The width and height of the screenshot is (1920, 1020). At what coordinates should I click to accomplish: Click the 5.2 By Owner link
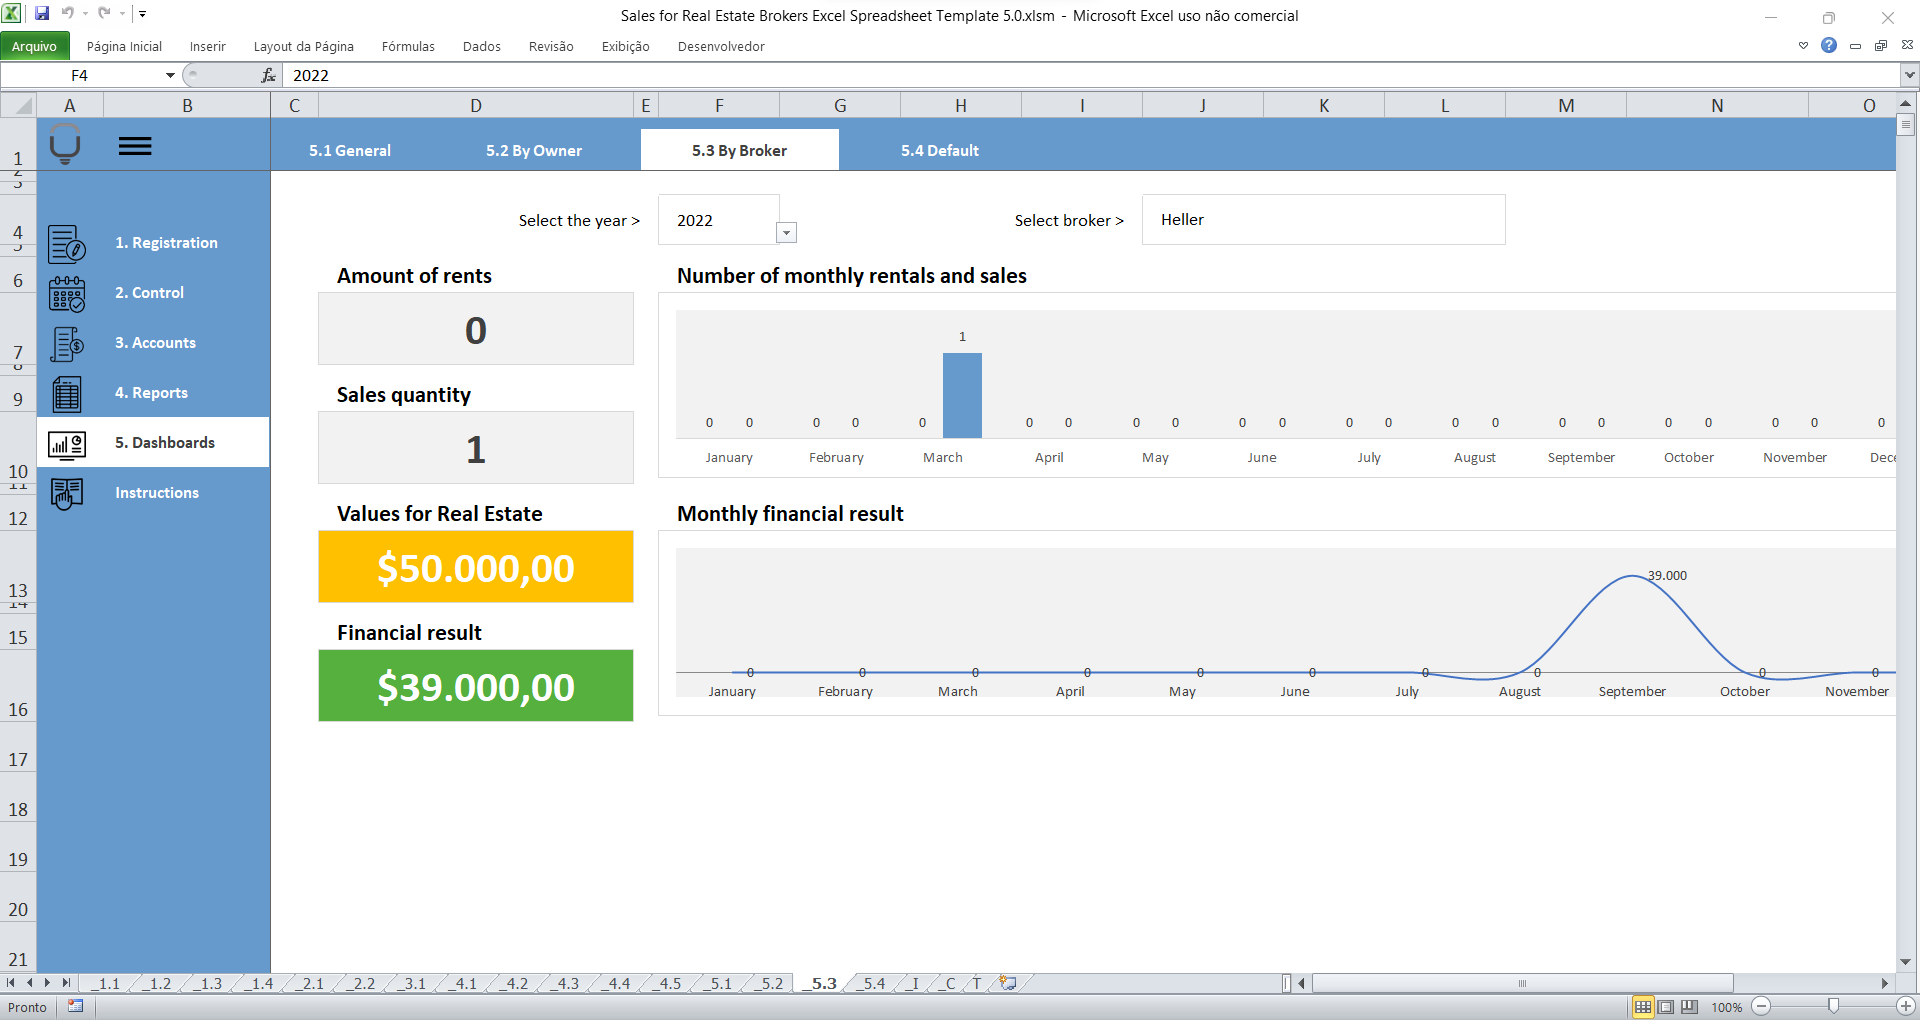(x=533, y=150)
